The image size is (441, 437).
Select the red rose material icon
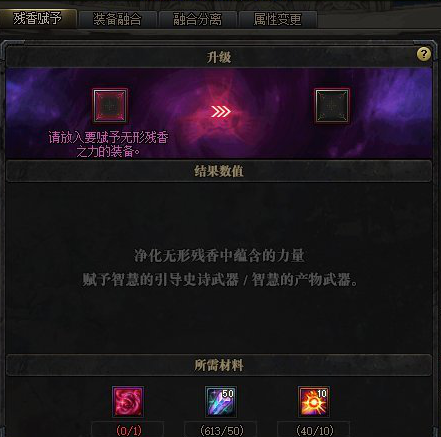[128, 402]
